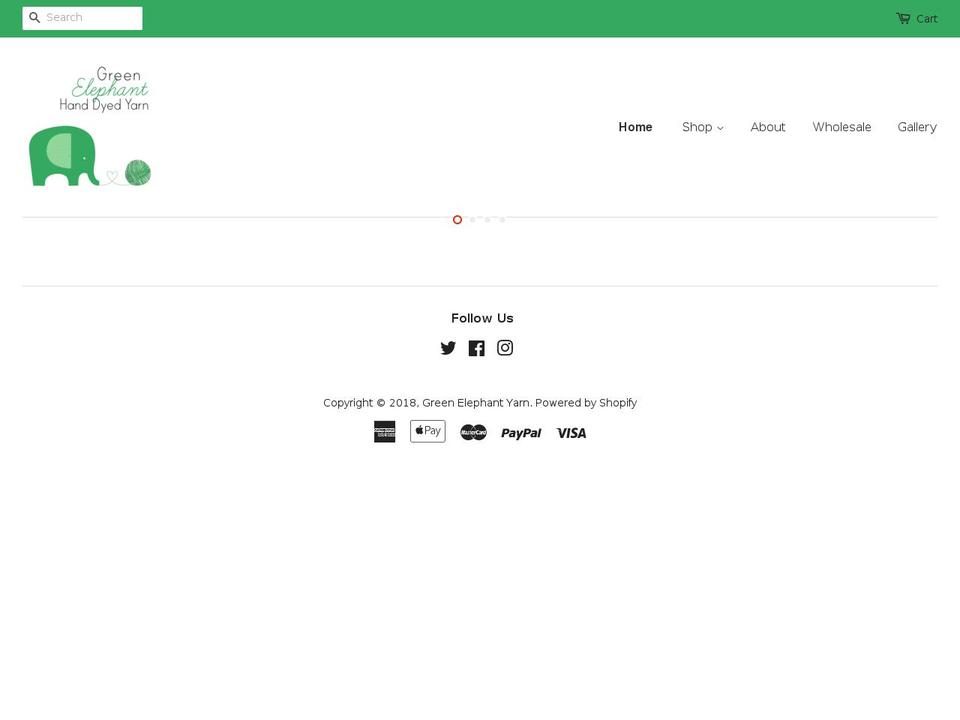Select the first active slideshow dot

(457, 220)
